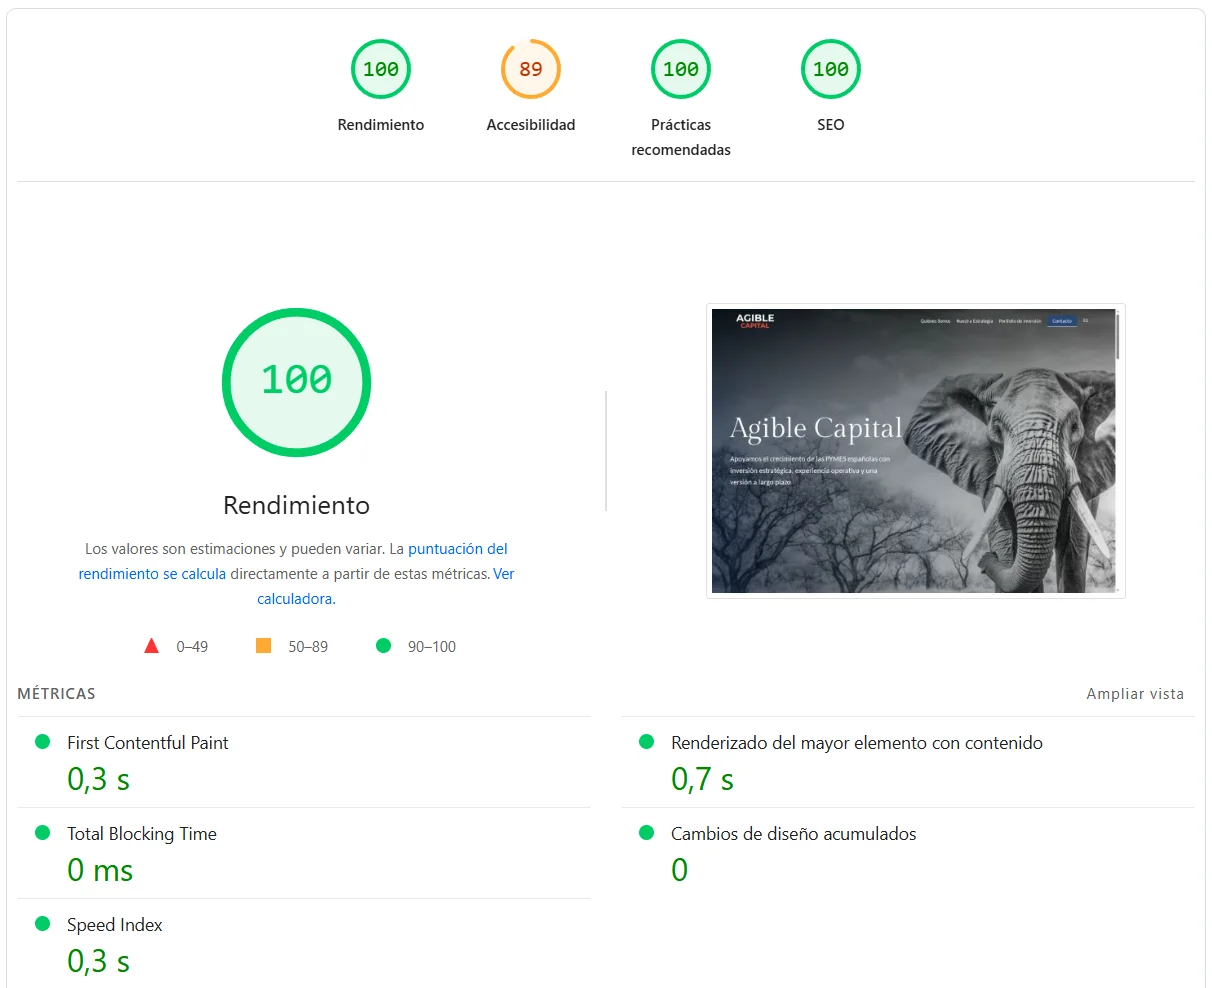Click the red triangle 0–49 legend icon

pyautogui.click(x=152, y=646)
